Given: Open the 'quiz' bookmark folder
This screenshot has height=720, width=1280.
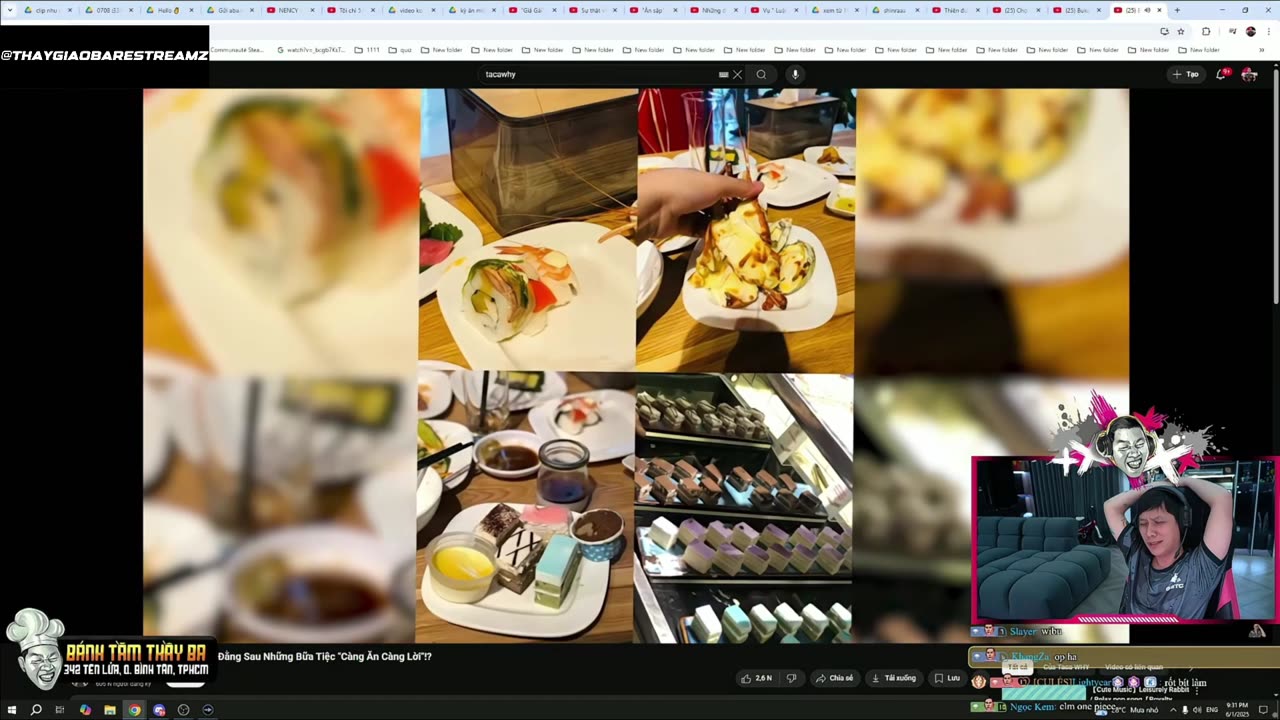Looking at the screenshot, I should (400, 49).
